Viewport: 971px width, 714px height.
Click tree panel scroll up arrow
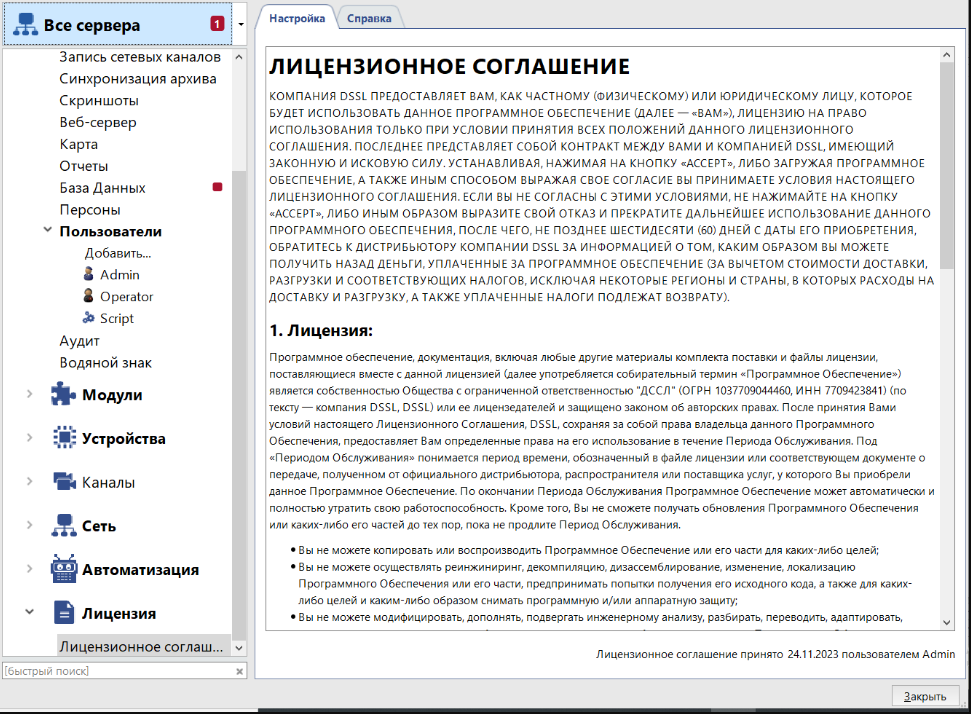pos(239,56)
